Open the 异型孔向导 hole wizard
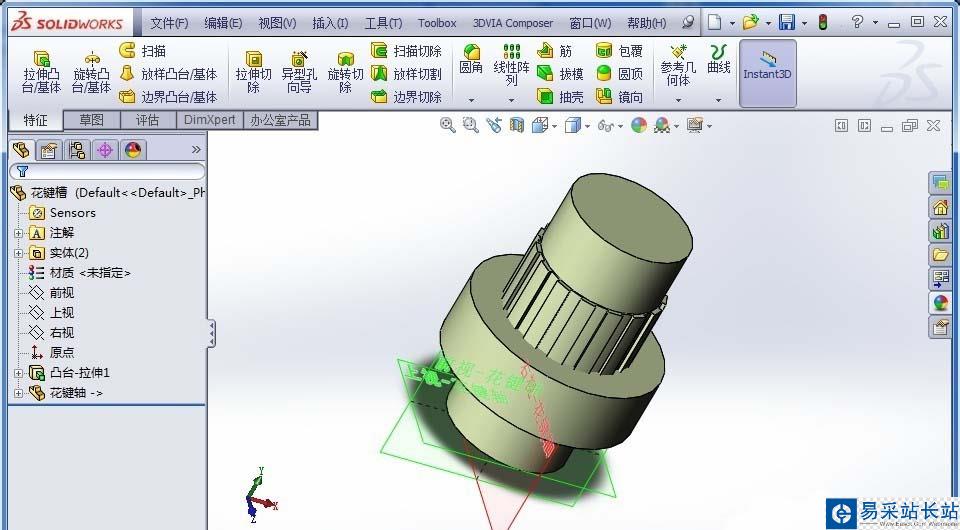 click(x=299, y=72)
